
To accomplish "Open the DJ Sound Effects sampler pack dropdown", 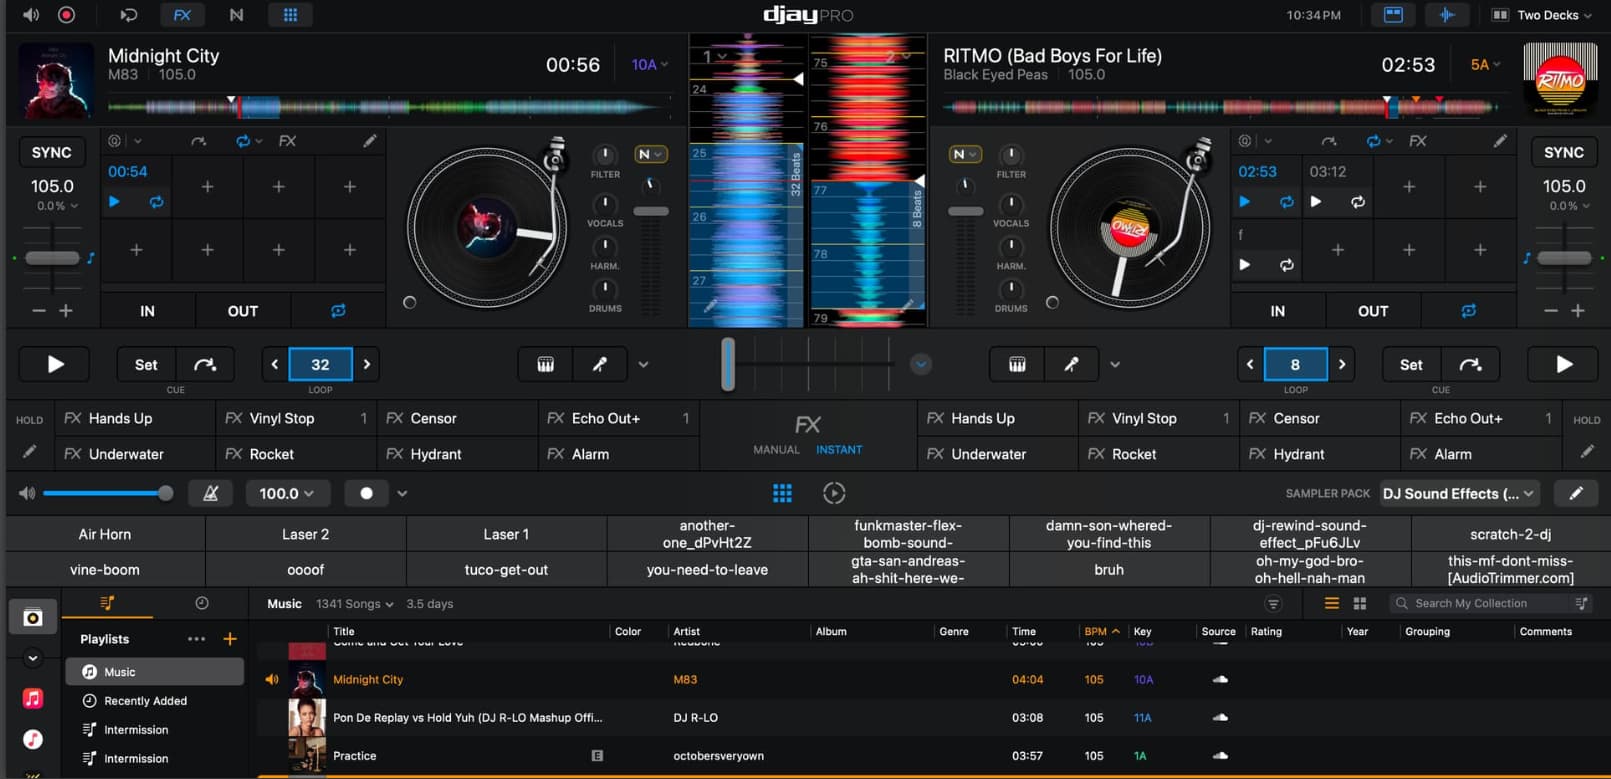I will (x=1459, y=493).
